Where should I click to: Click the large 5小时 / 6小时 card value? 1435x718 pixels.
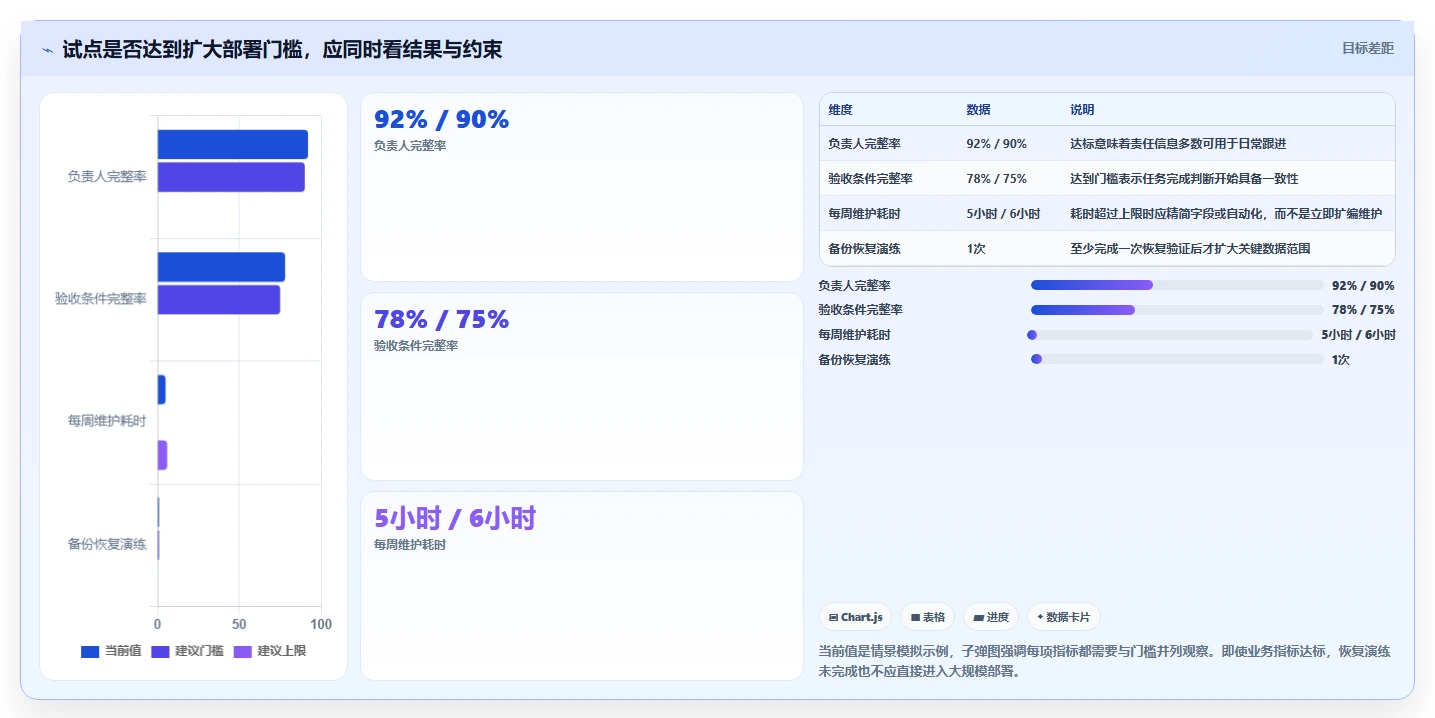tap(455, 518)
